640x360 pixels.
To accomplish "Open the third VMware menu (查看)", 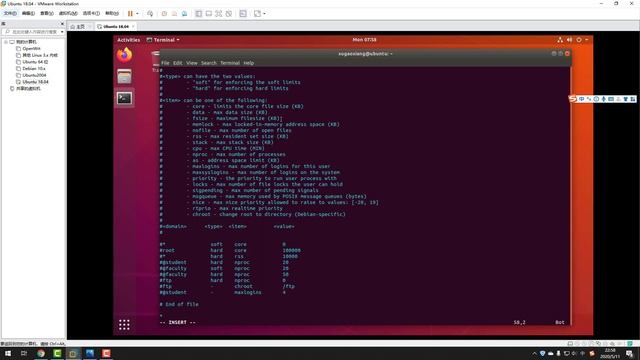I will pos(47,13).
